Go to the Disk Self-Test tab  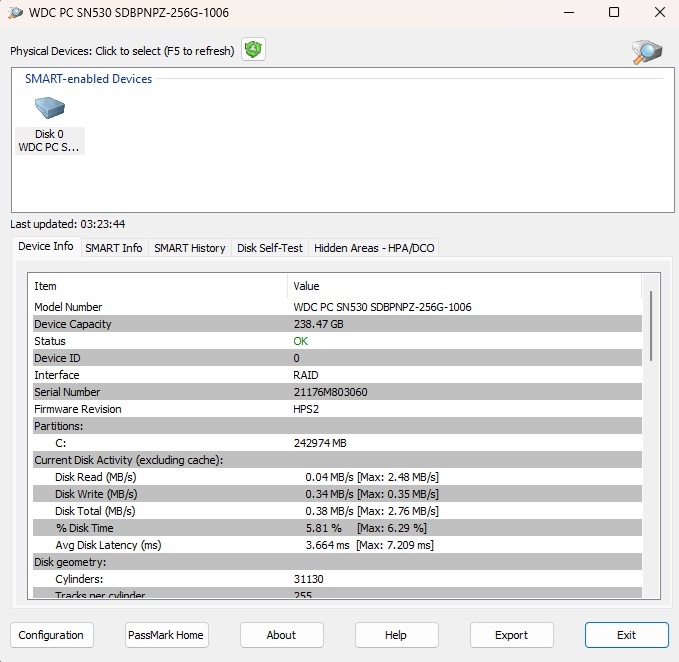pyautogui.click(x=269, y=248)
